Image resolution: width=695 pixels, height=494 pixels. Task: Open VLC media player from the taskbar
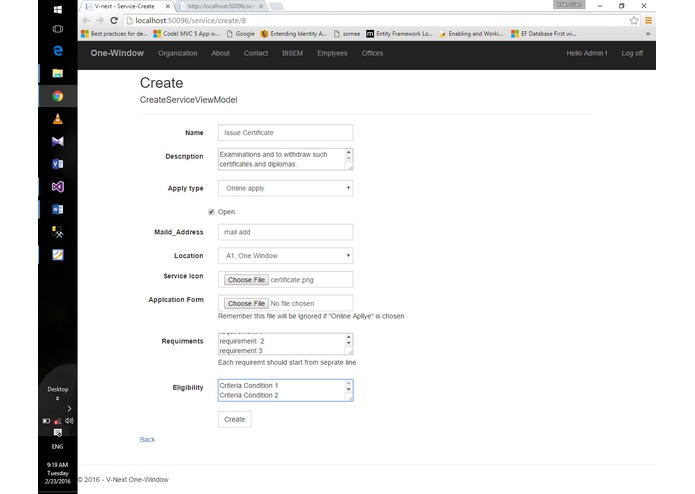(58, 118)
